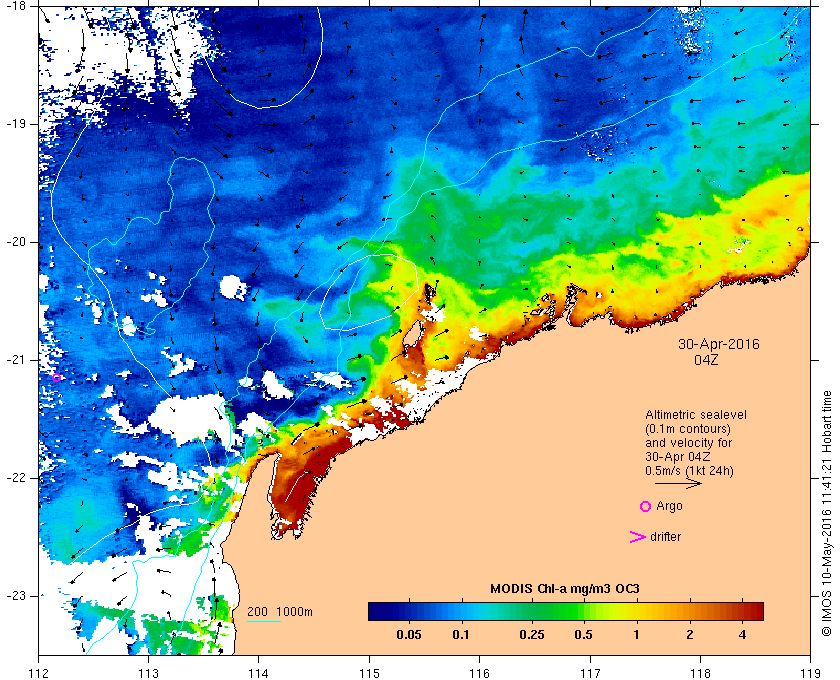Click the colorbar tick label 0.1
The height and width of the screenshot is (680, 840).
coord(461,635)
